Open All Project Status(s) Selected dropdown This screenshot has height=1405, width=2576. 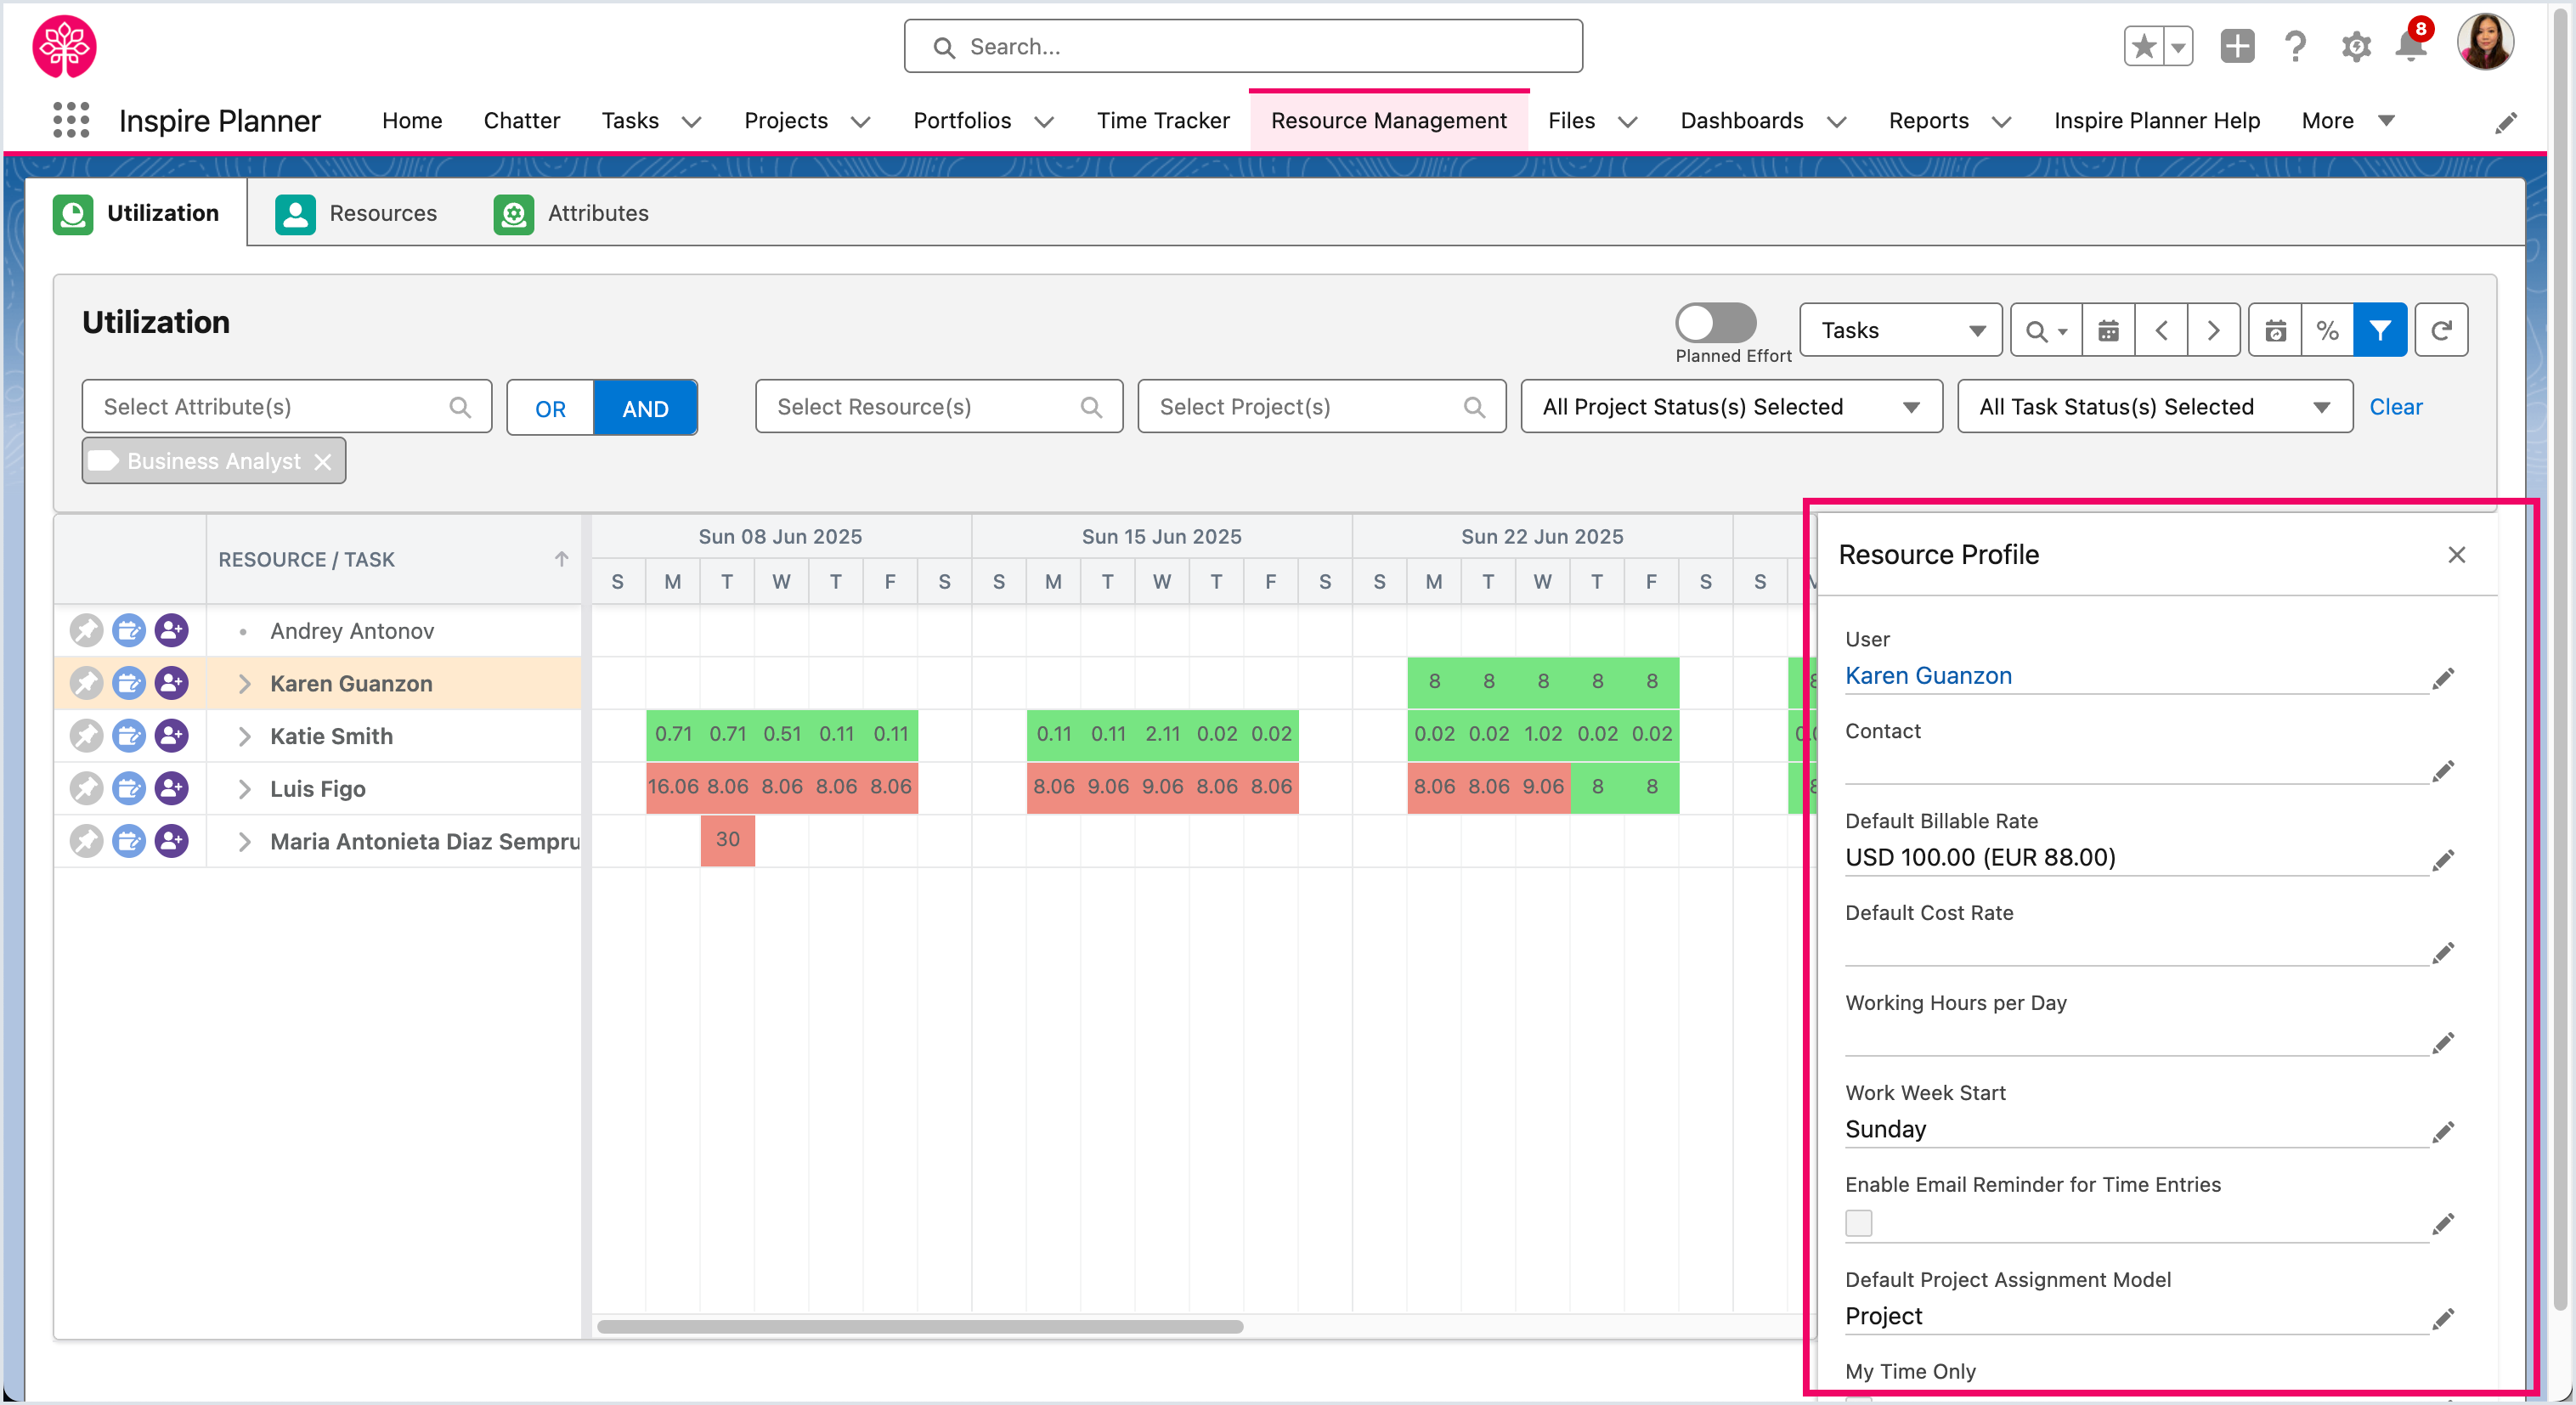[1731, 407]
